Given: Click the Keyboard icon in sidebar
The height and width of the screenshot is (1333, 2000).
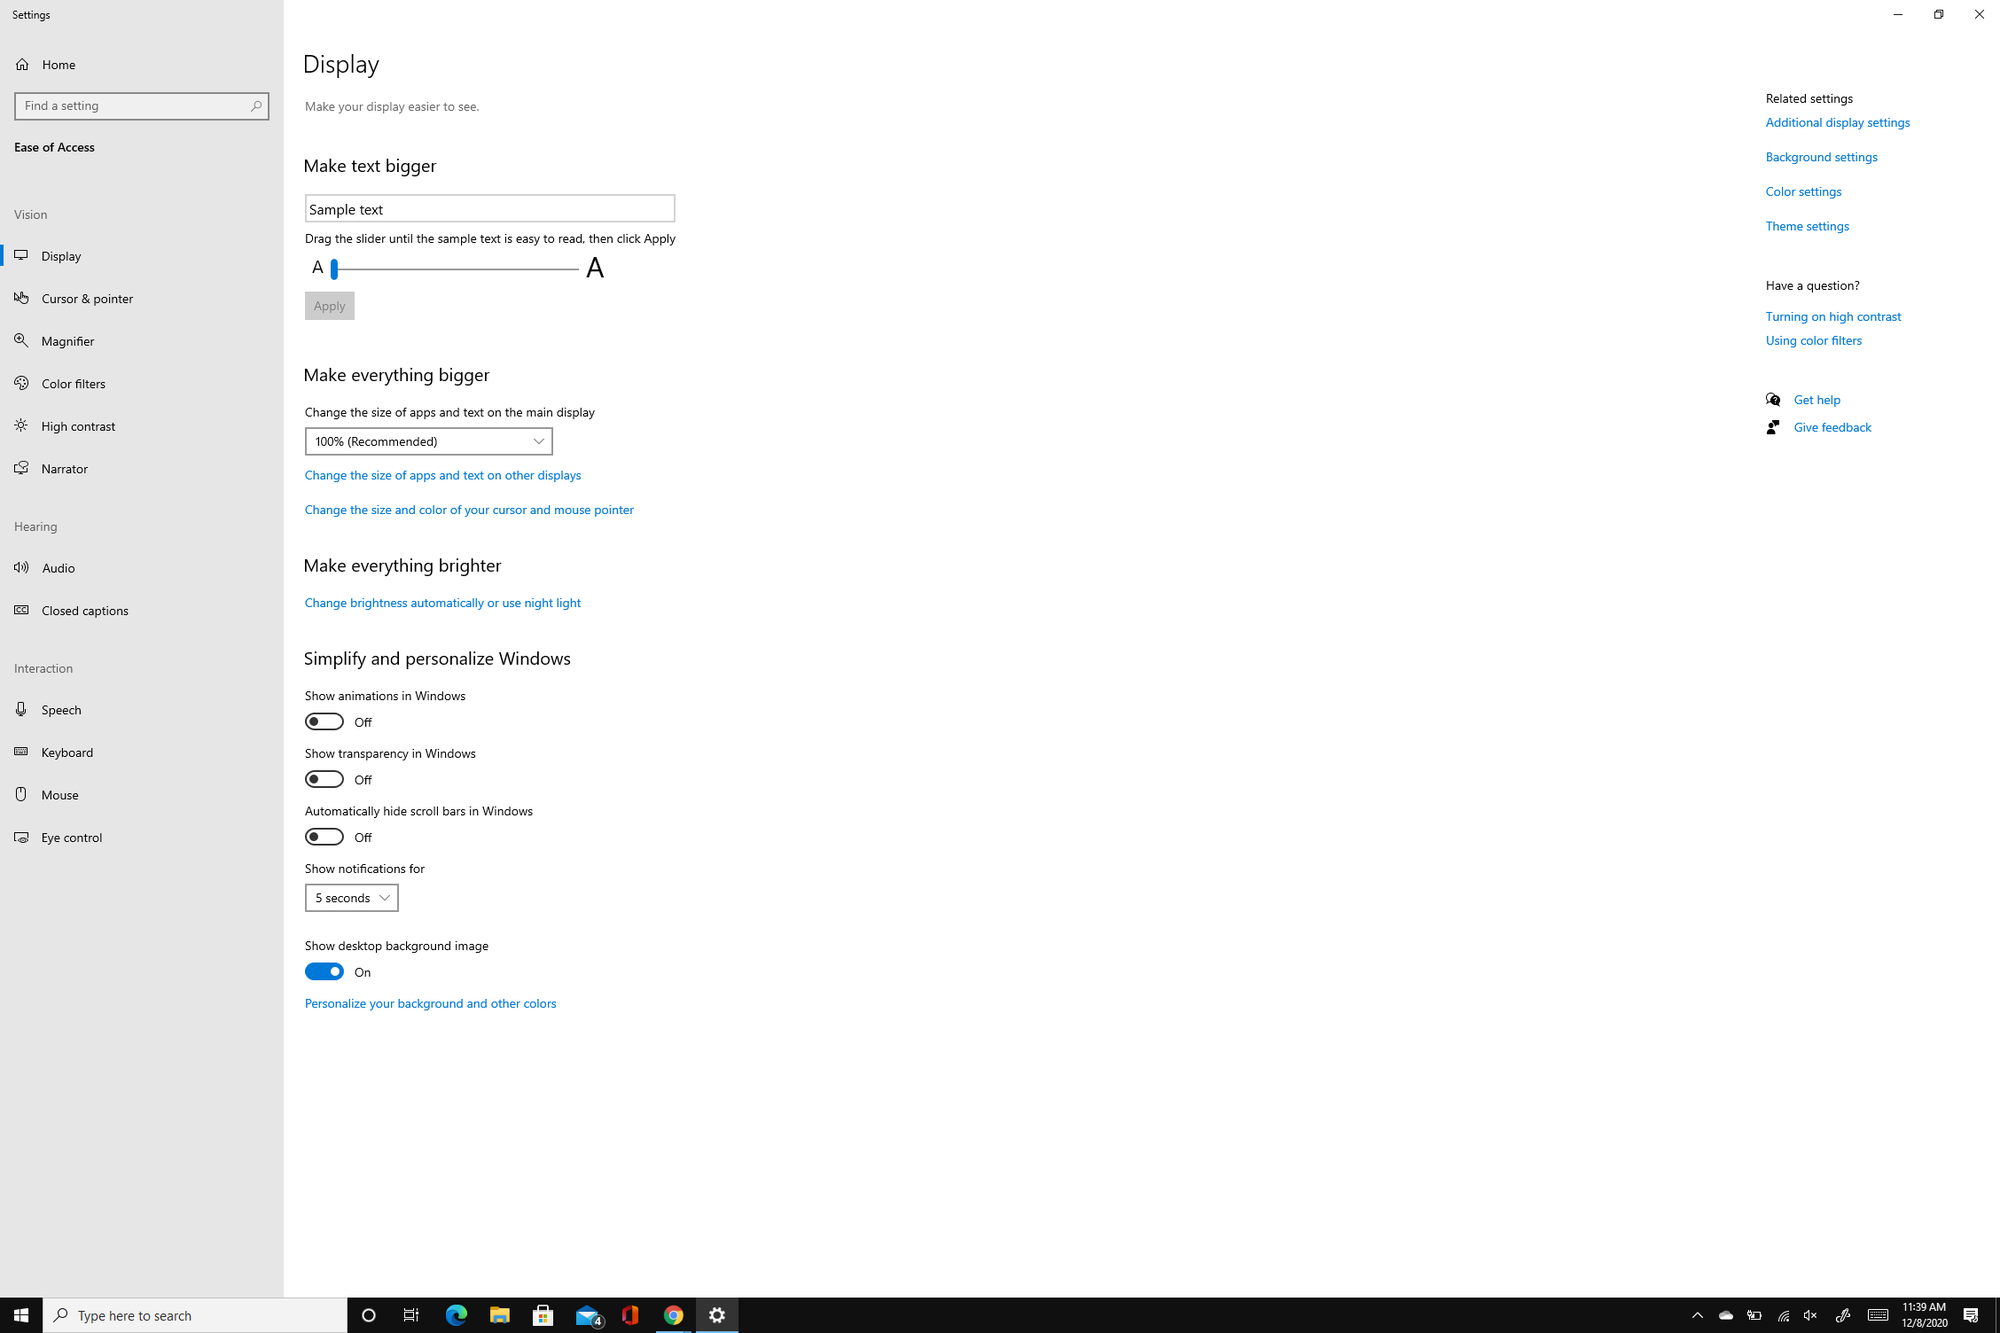Looking at the screenshot, I should 21,752.
